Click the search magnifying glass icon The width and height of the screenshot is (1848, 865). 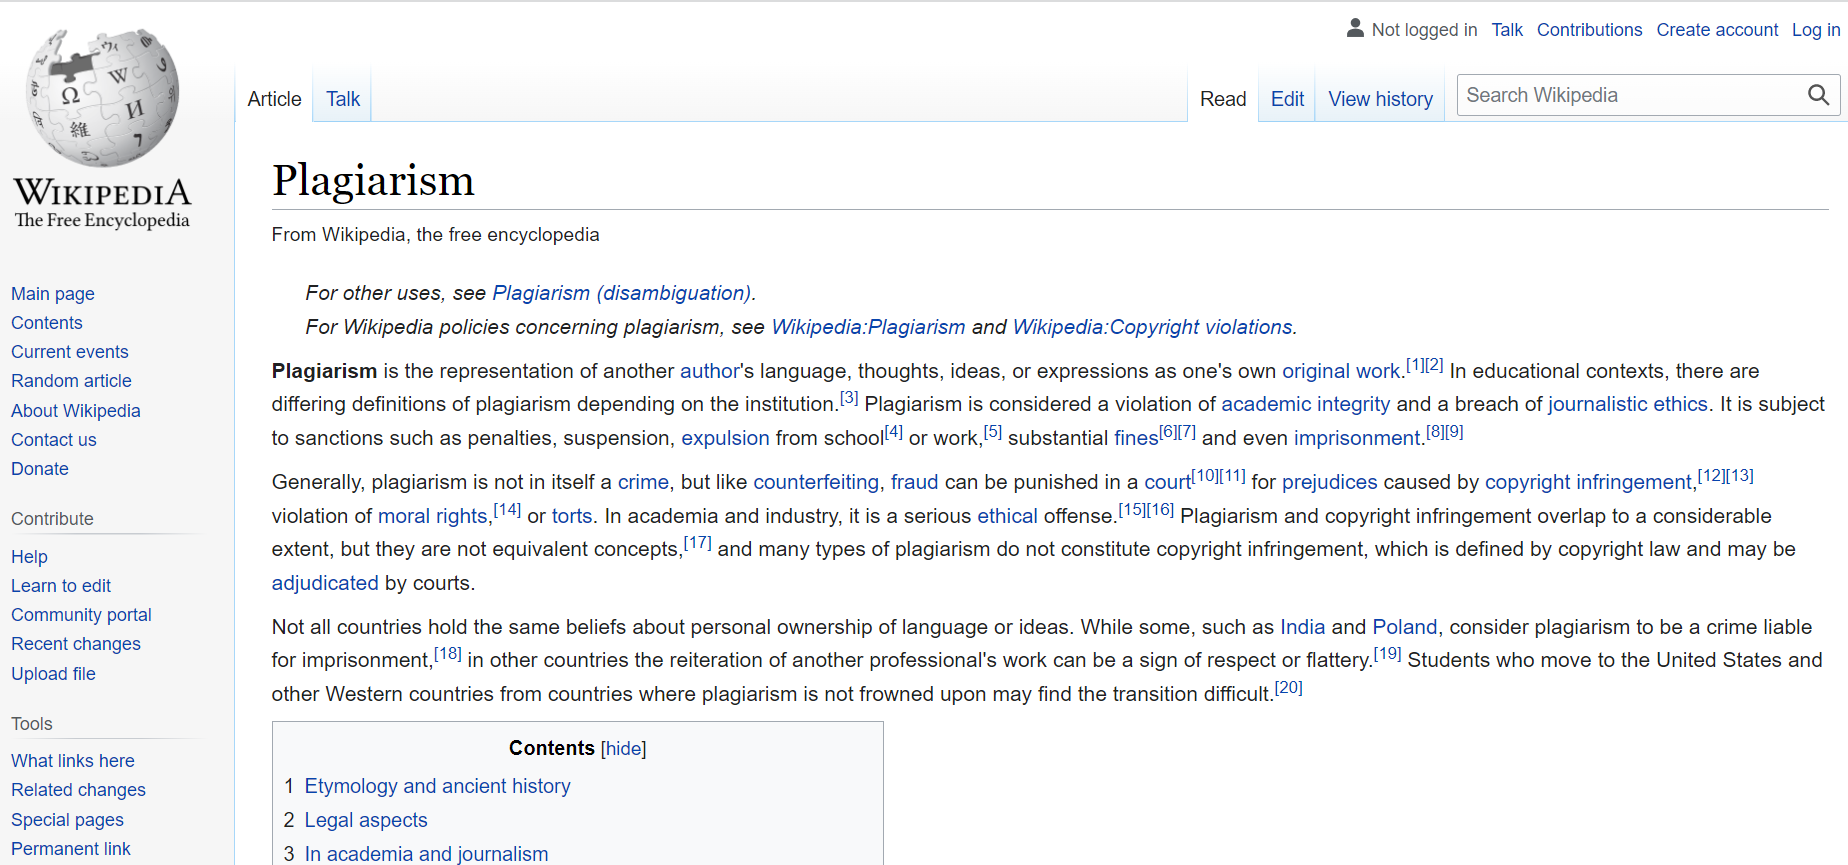point(1818,95)
